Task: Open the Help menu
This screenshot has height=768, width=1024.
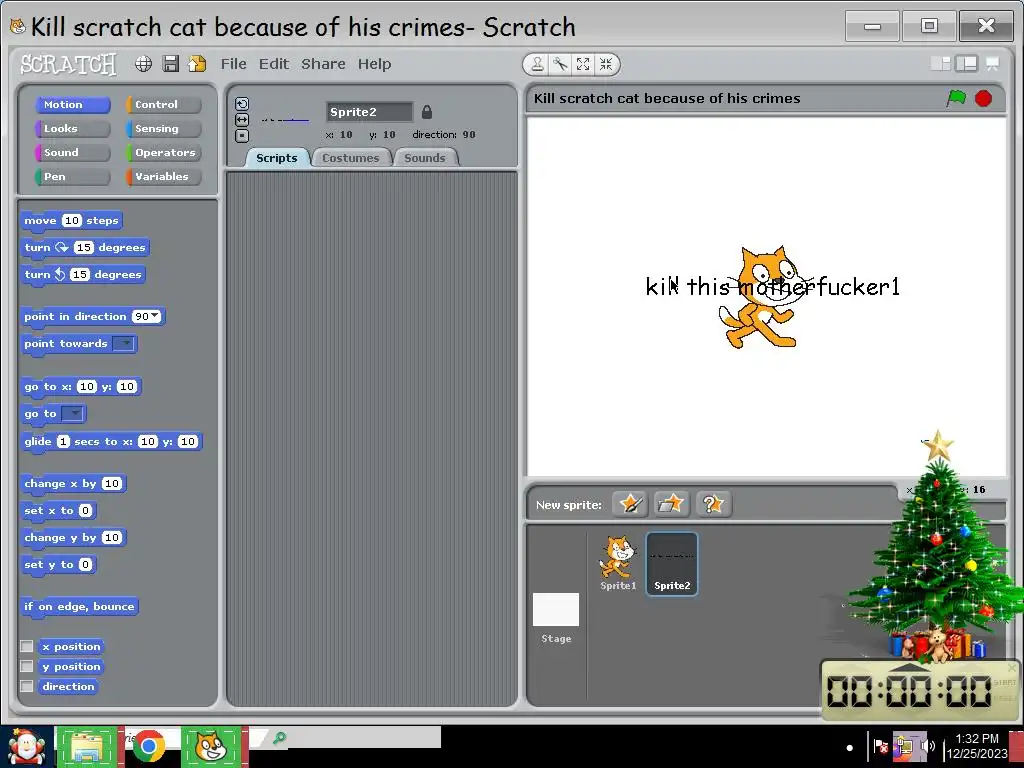Action: [x=374, y=64]
